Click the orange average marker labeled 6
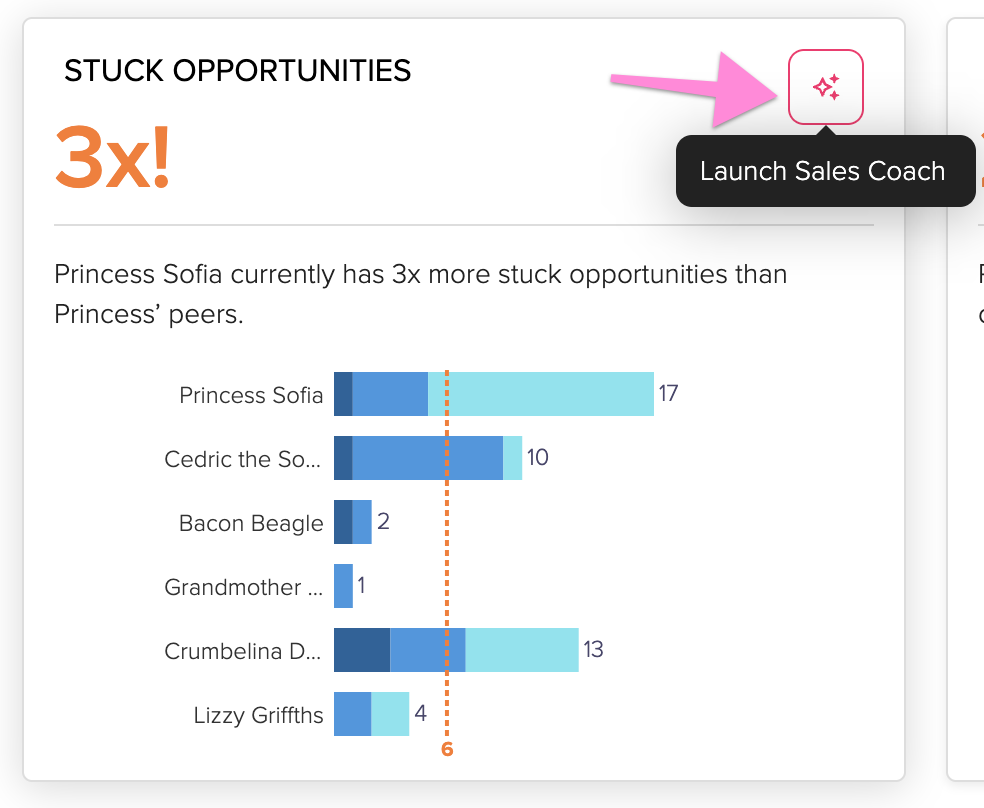 (x=447, y=749)
